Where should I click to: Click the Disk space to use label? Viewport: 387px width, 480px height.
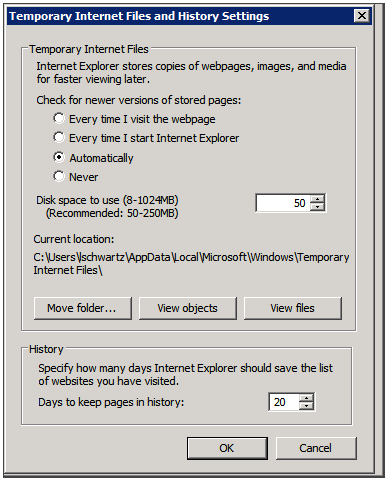[107, 200]
